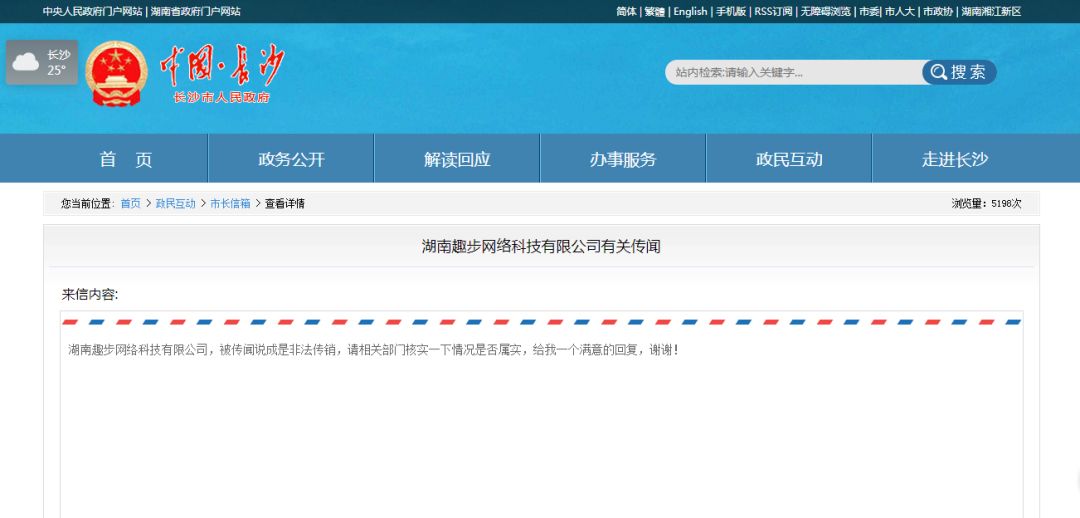
Task: Click the letter body text about 非法传销
Action: tap(373, 350)
